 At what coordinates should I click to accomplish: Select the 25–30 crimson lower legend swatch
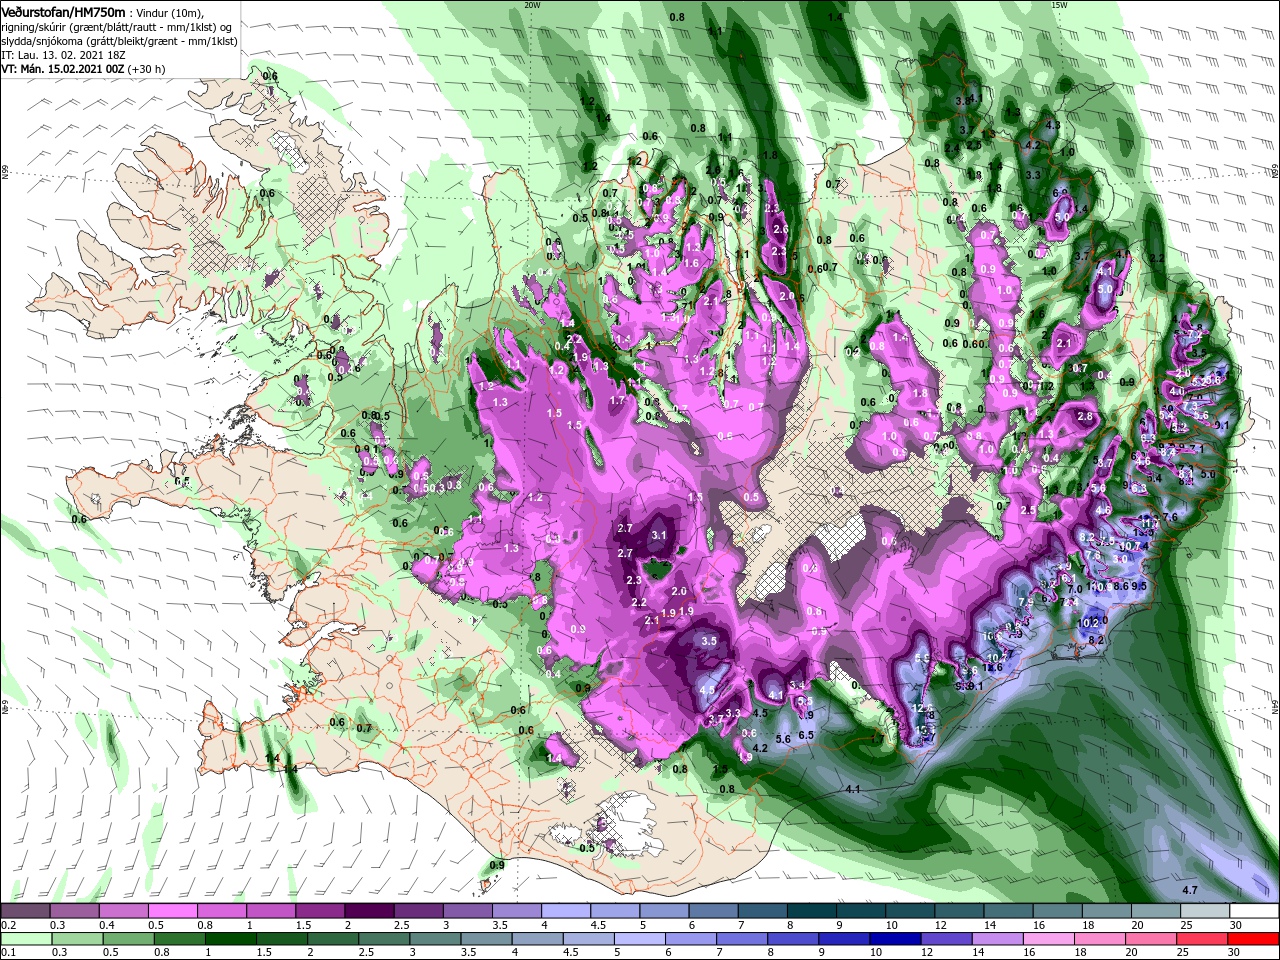pyautogui.click(x=1201, y=938)
